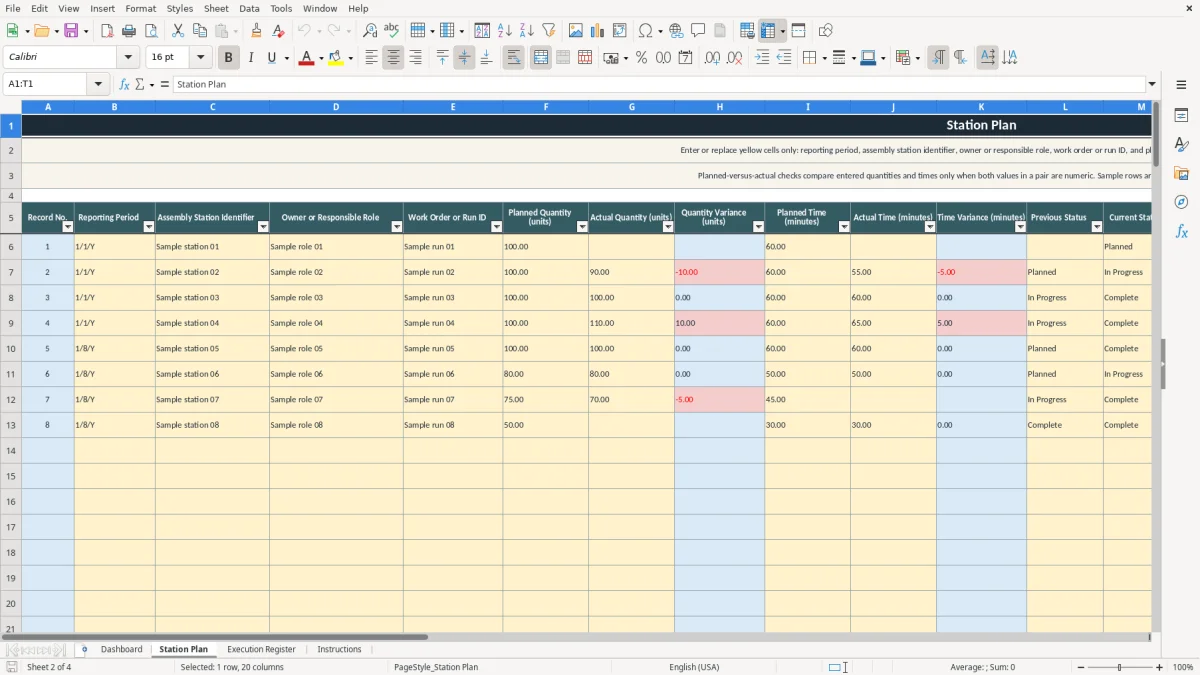Insert Comment icon
1200x675 pixels.
[x=698, y=31]
